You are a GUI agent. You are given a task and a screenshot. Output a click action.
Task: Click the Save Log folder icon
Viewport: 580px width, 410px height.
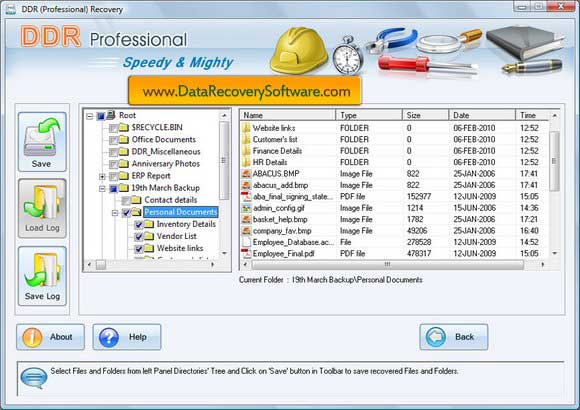pos(42,271)
